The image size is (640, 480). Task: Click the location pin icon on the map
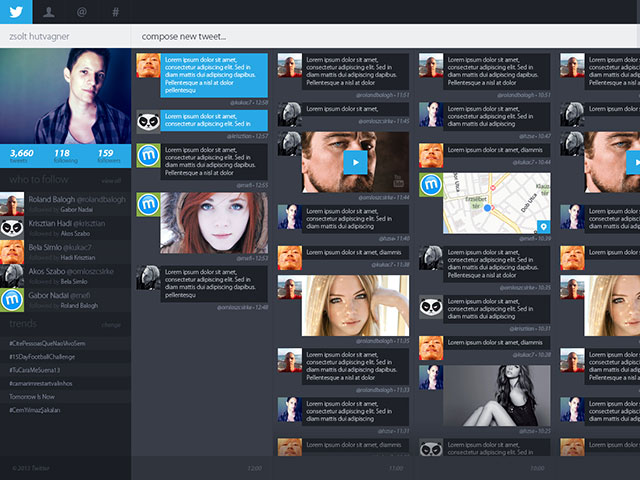[543, 226]
